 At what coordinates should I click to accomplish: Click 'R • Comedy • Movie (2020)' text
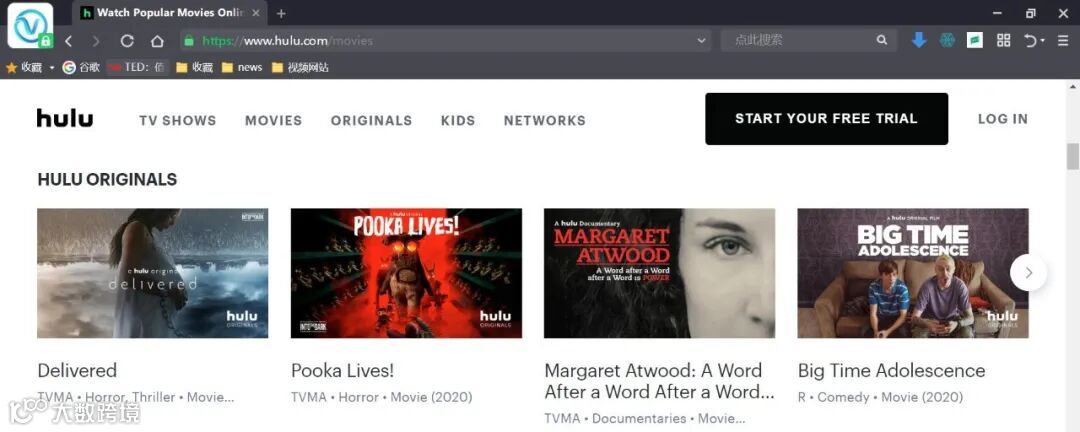tap(880, 398)
